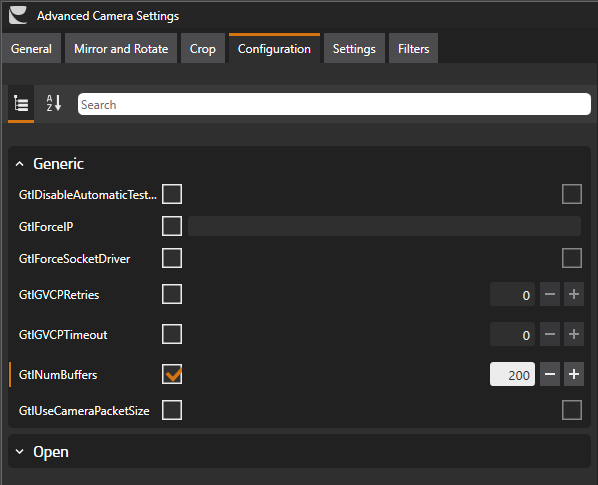
Task: Tick the GtlUseCameraPacketSize value checkbox on right
Action: [572, 410]
